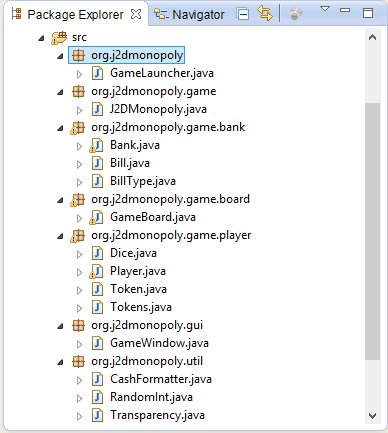Click the CashFormatter.java file icon
This screenshot has height=433, width=388.
[x=97, y=379]
